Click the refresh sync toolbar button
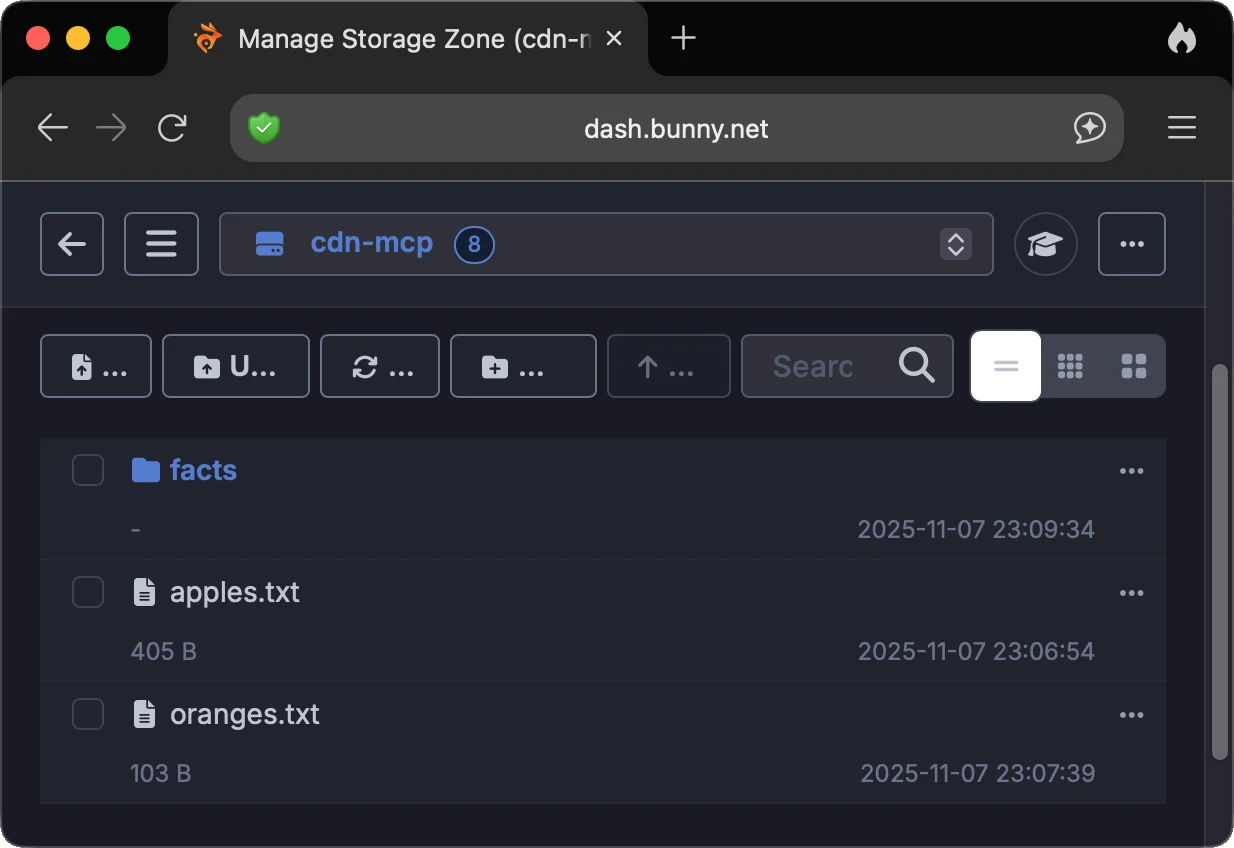1234x848 pixels. [x=380, y=366]
